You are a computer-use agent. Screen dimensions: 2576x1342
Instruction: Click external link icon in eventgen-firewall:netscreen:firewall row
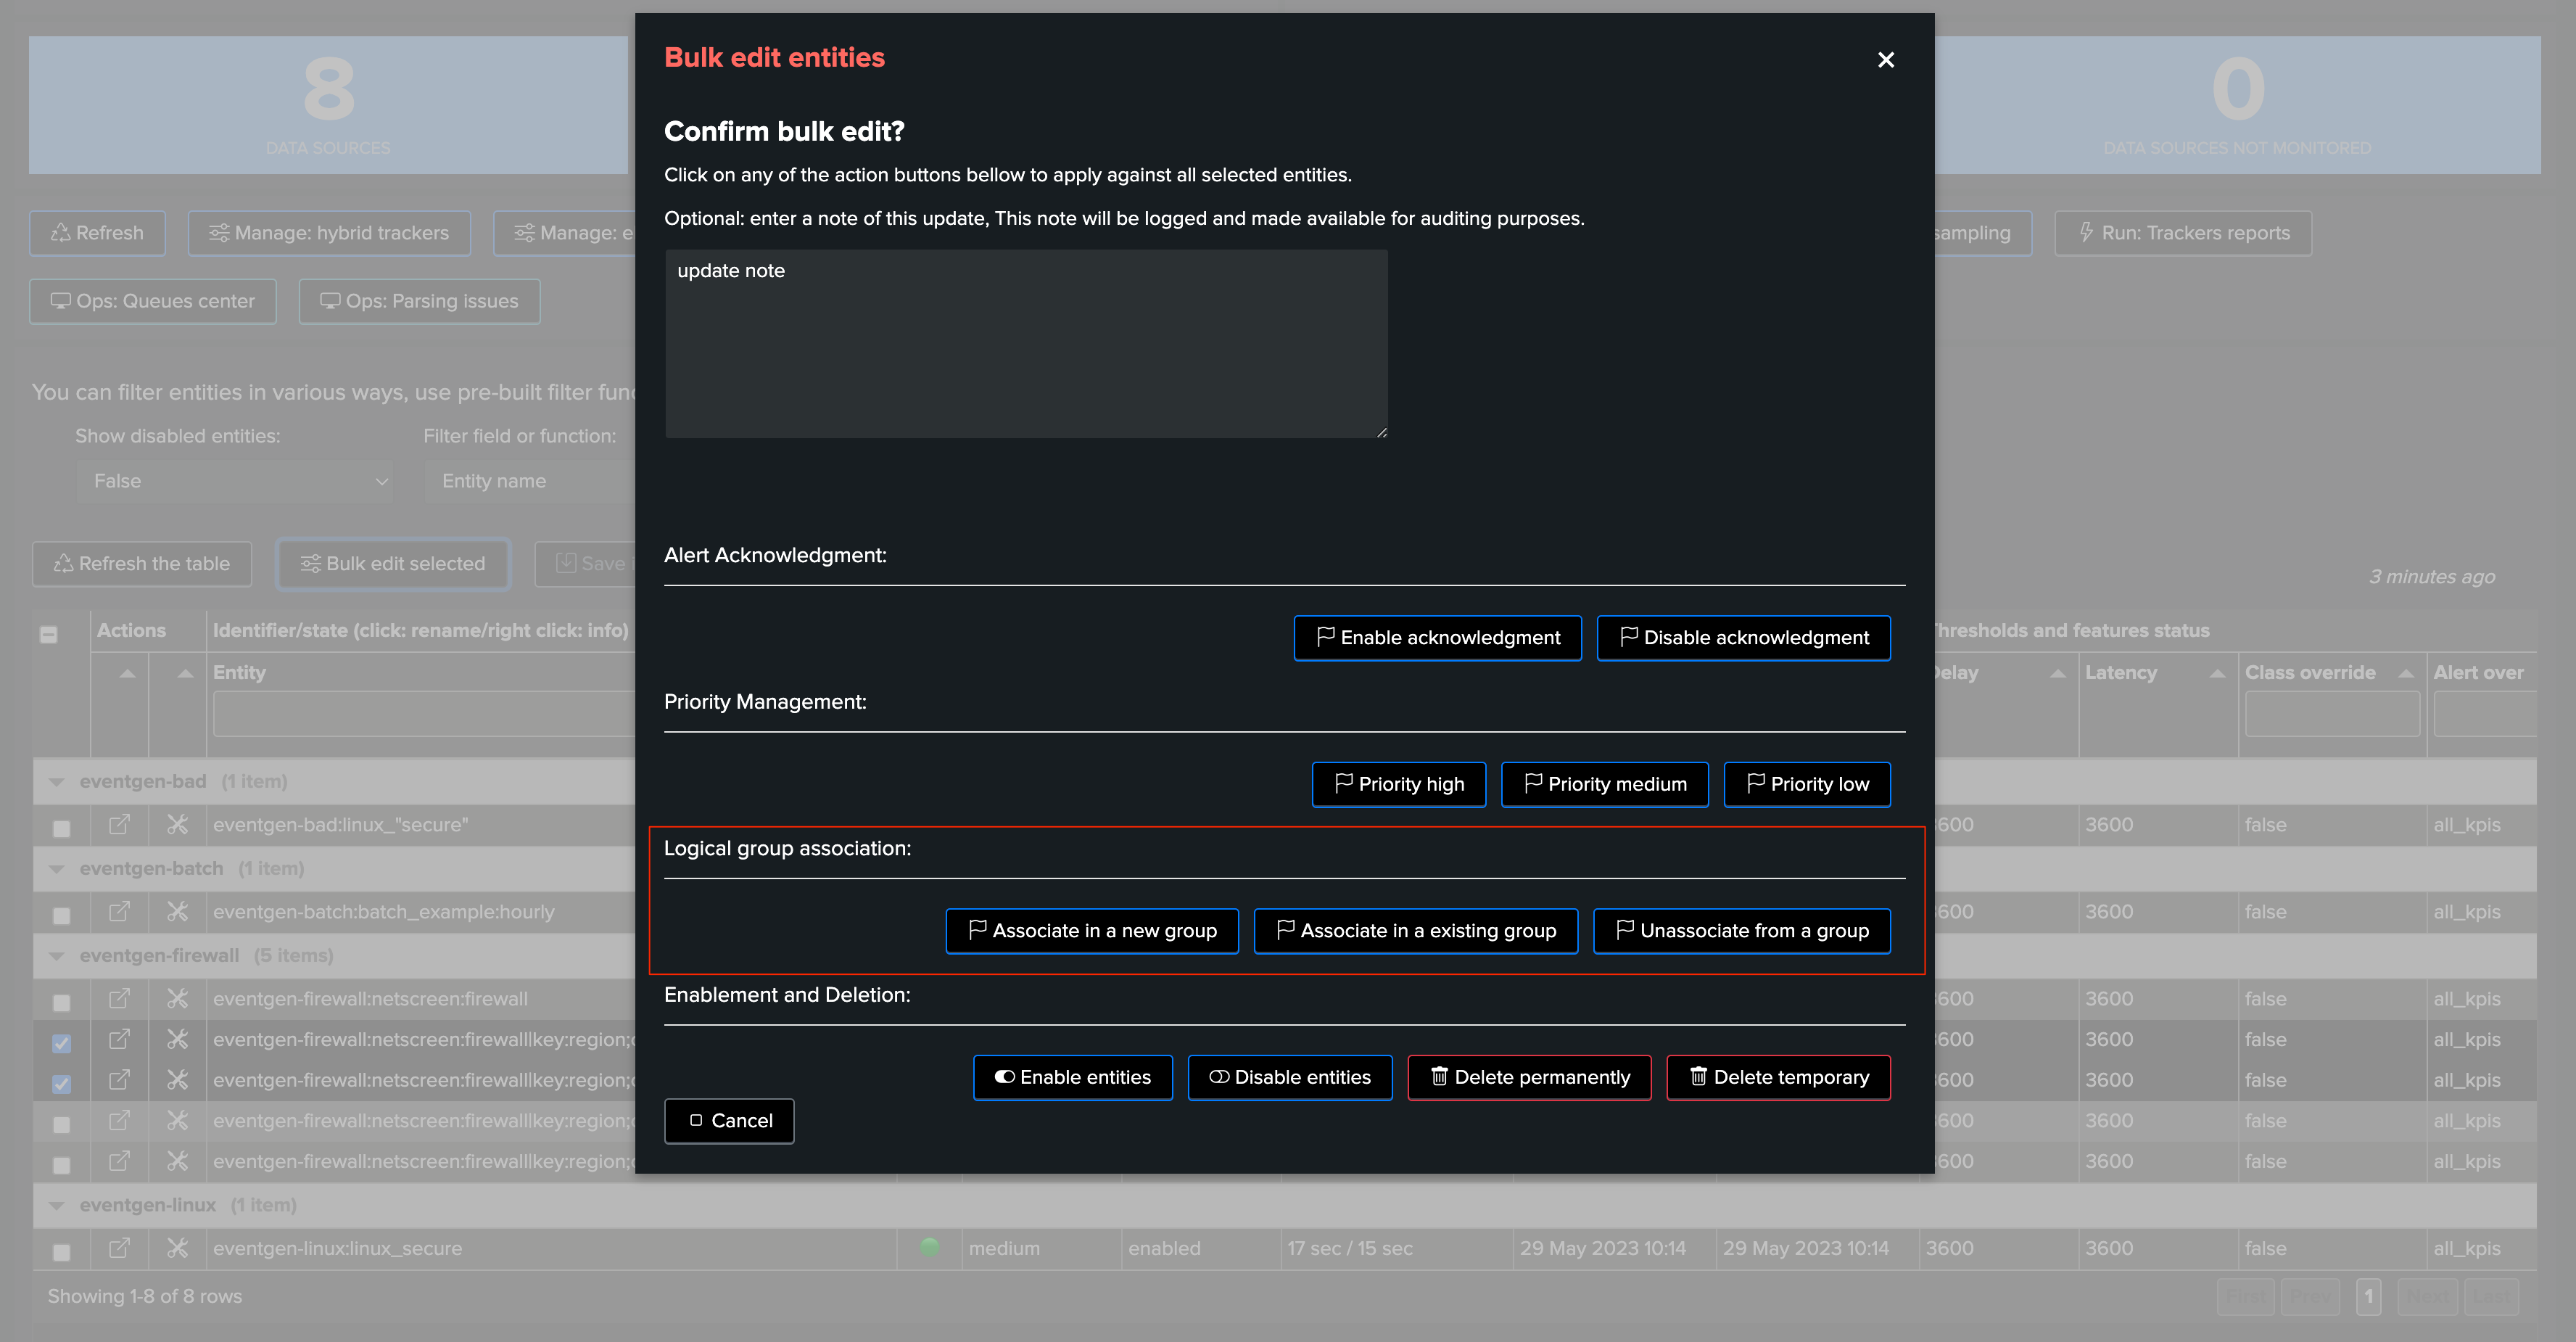[x=119, y=999]
